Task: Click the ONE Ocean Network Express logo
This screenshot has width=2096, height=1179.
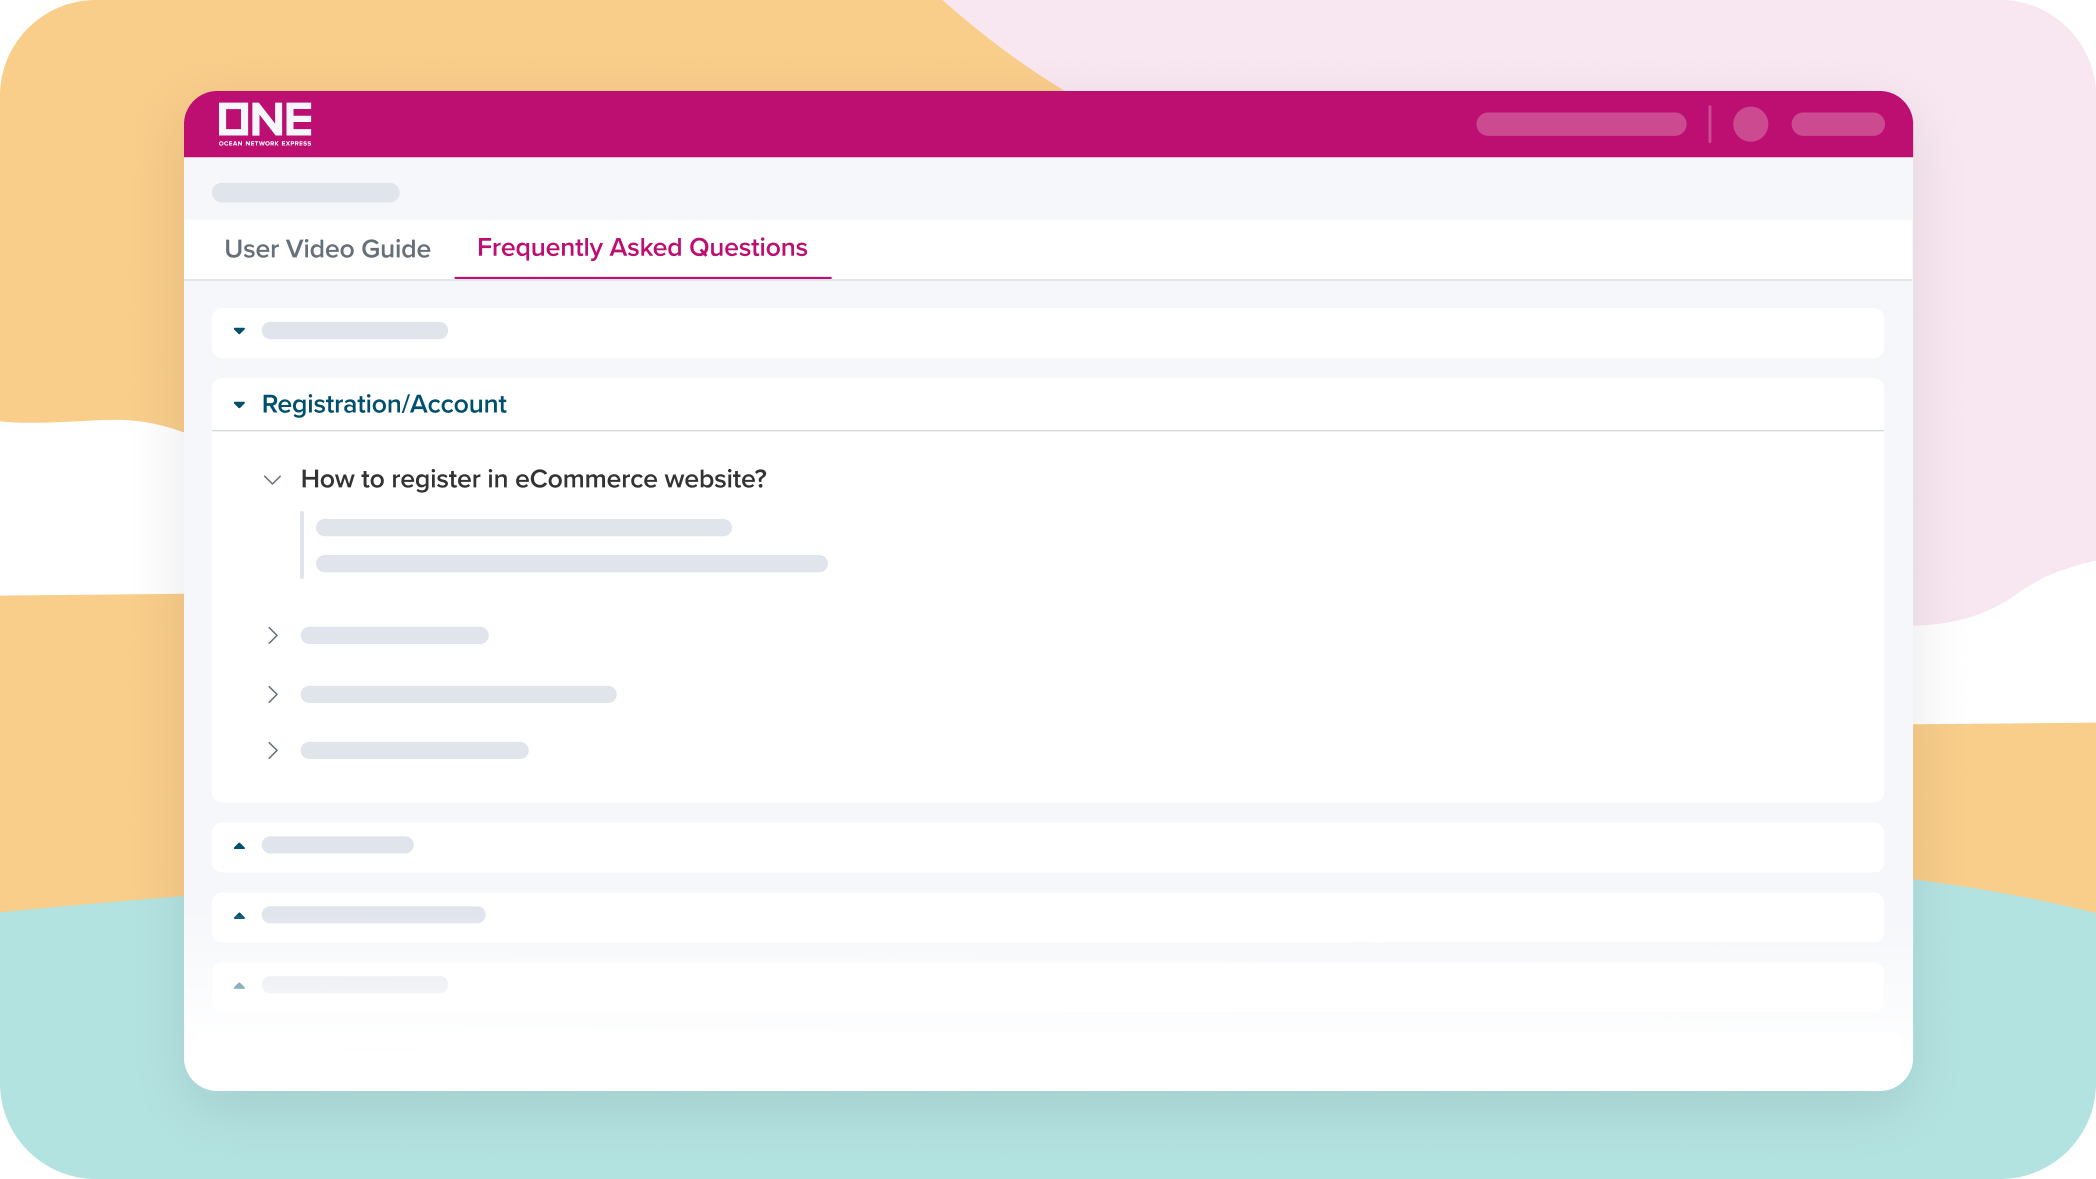Action: [x=265, y=124]
